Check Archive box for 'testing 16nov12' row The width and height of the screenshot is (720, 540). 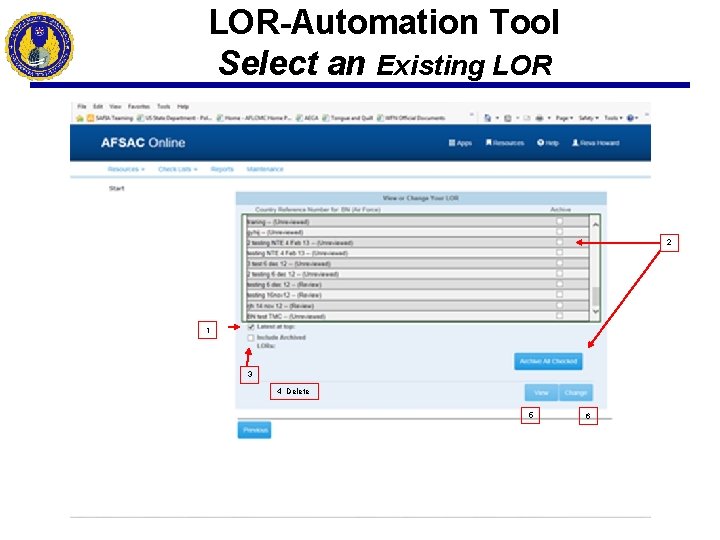pyautogui.click(x=559, y=294)
